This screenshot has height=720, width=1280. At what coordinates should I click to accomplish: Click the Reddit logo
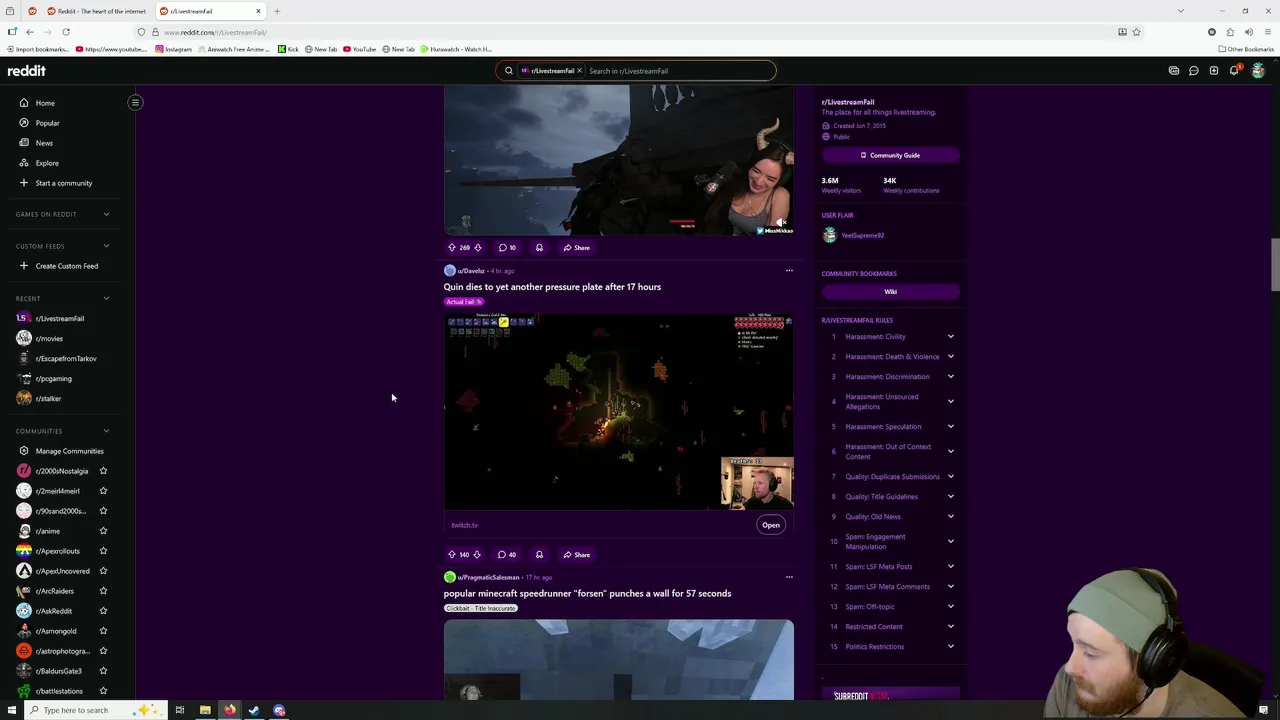click(27, 71)
